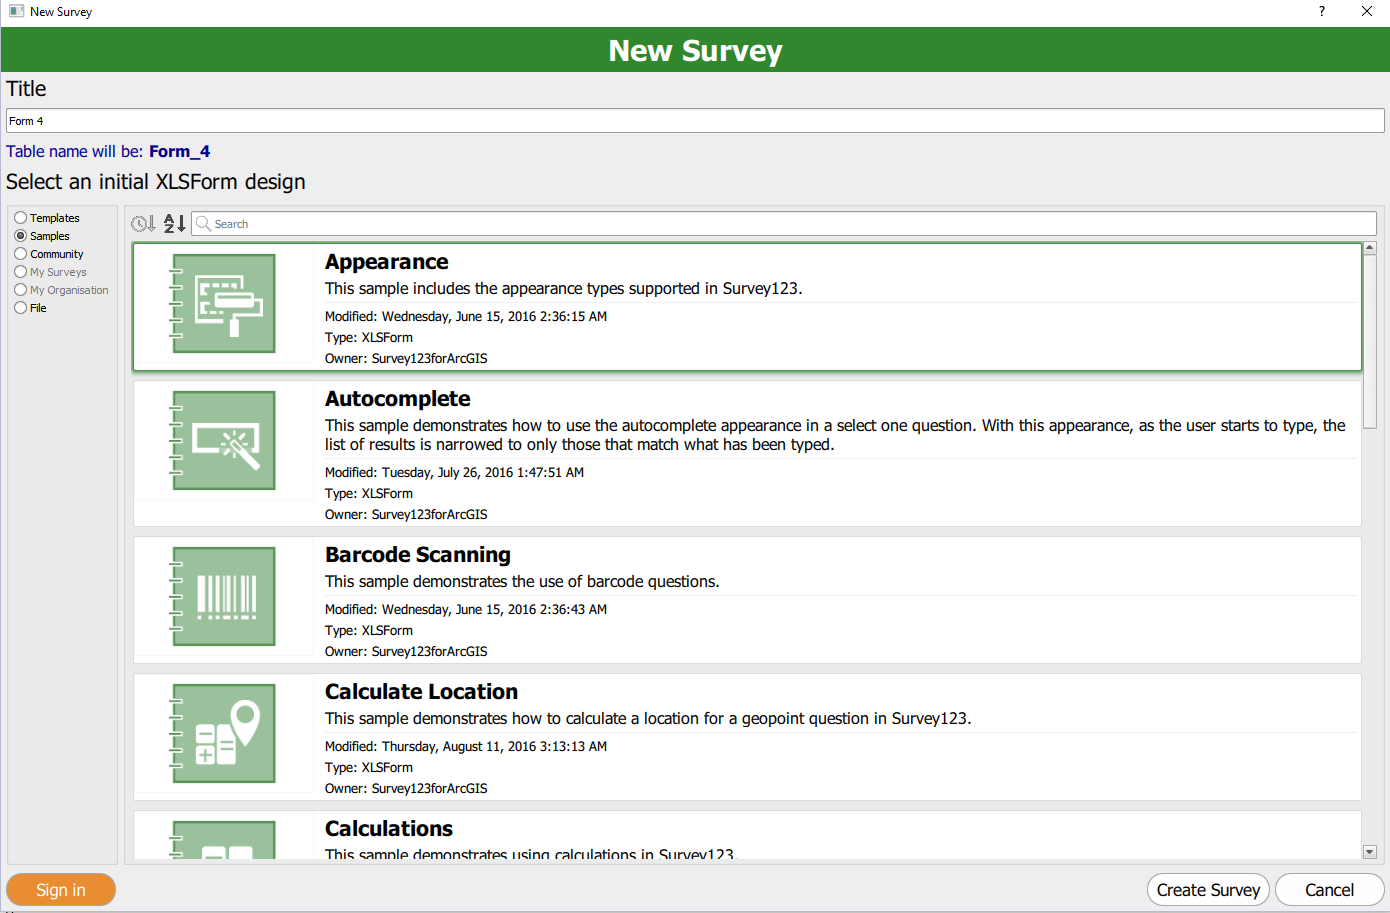Choose the Barcode Scanning sample icon
Image resolution: width=1390 pixels, height=913 pixels.
[224, 596]
